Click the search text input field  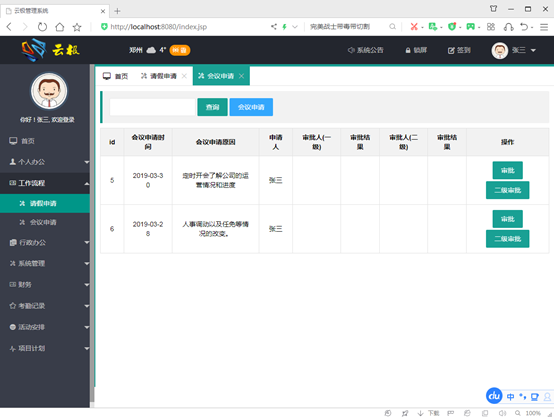click(x=152, y=107)
